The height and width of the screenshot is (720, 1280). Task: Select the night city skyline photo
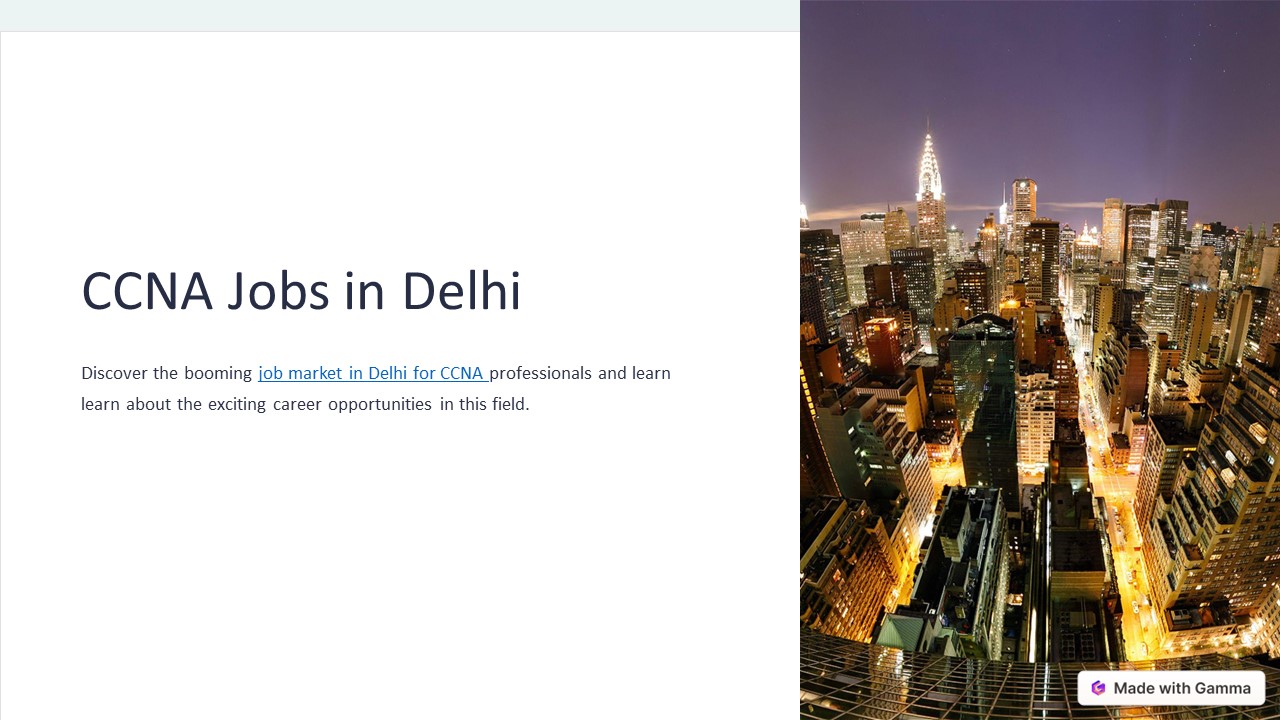click(x=1040, y=360)
